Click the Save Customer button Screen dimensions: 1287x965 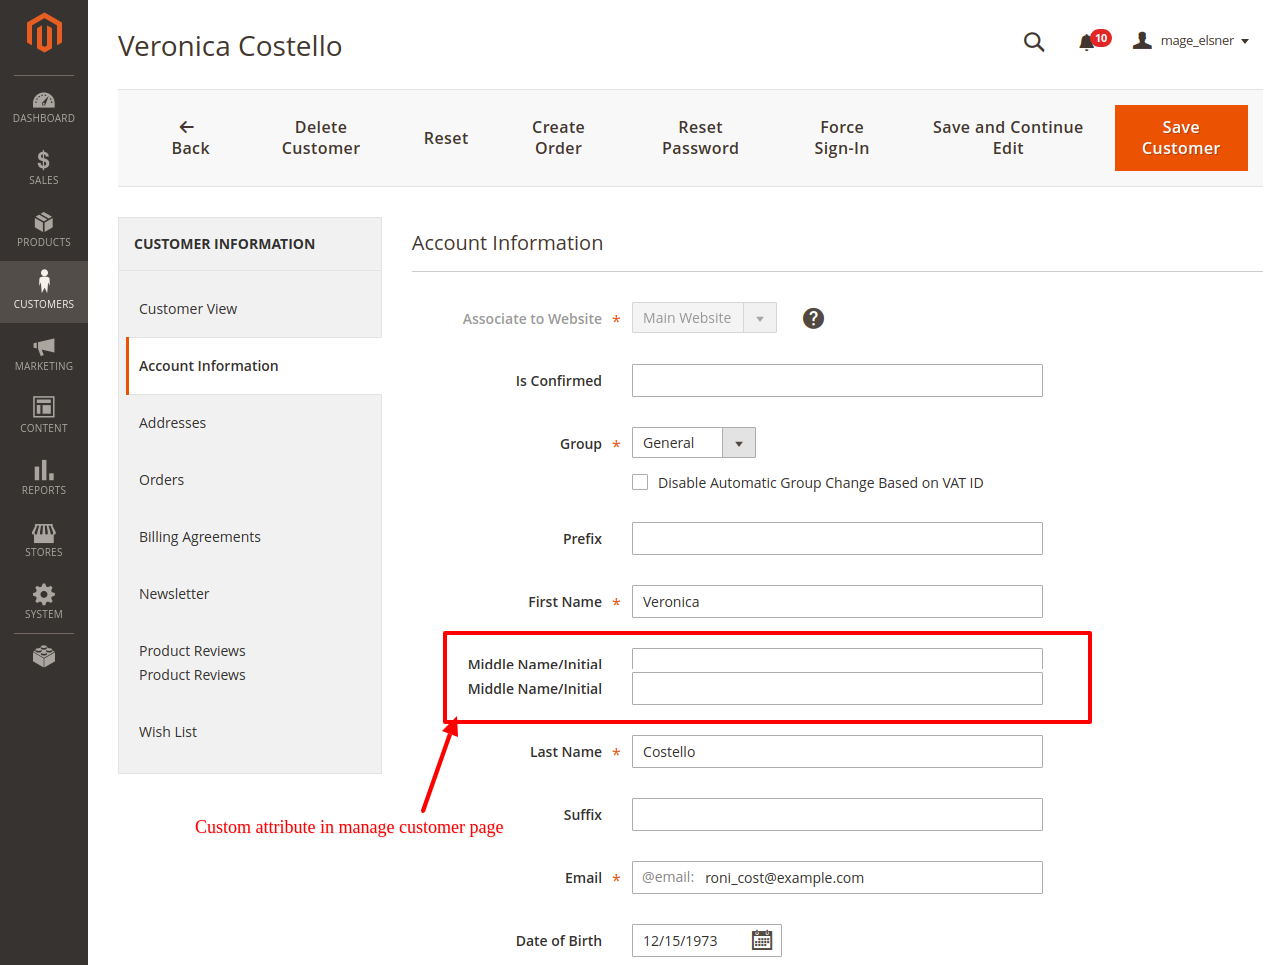[x=1180, y=138]
